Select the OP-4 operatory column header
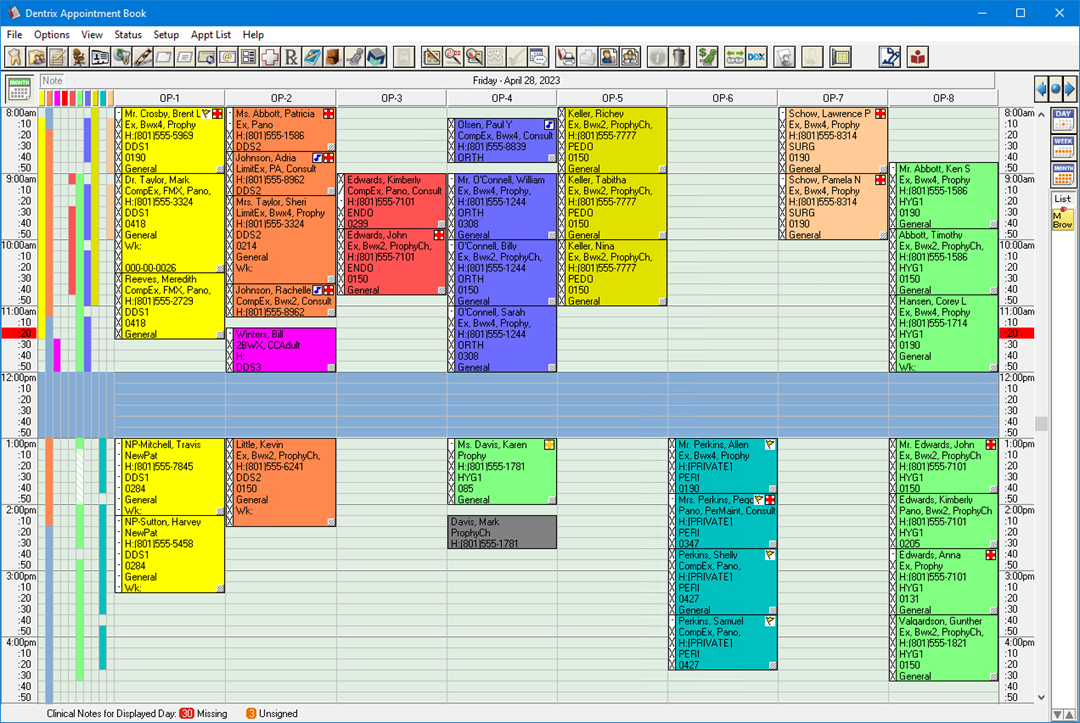The image size is (1080, 723). pyautogui.click(x=501, y=98)
